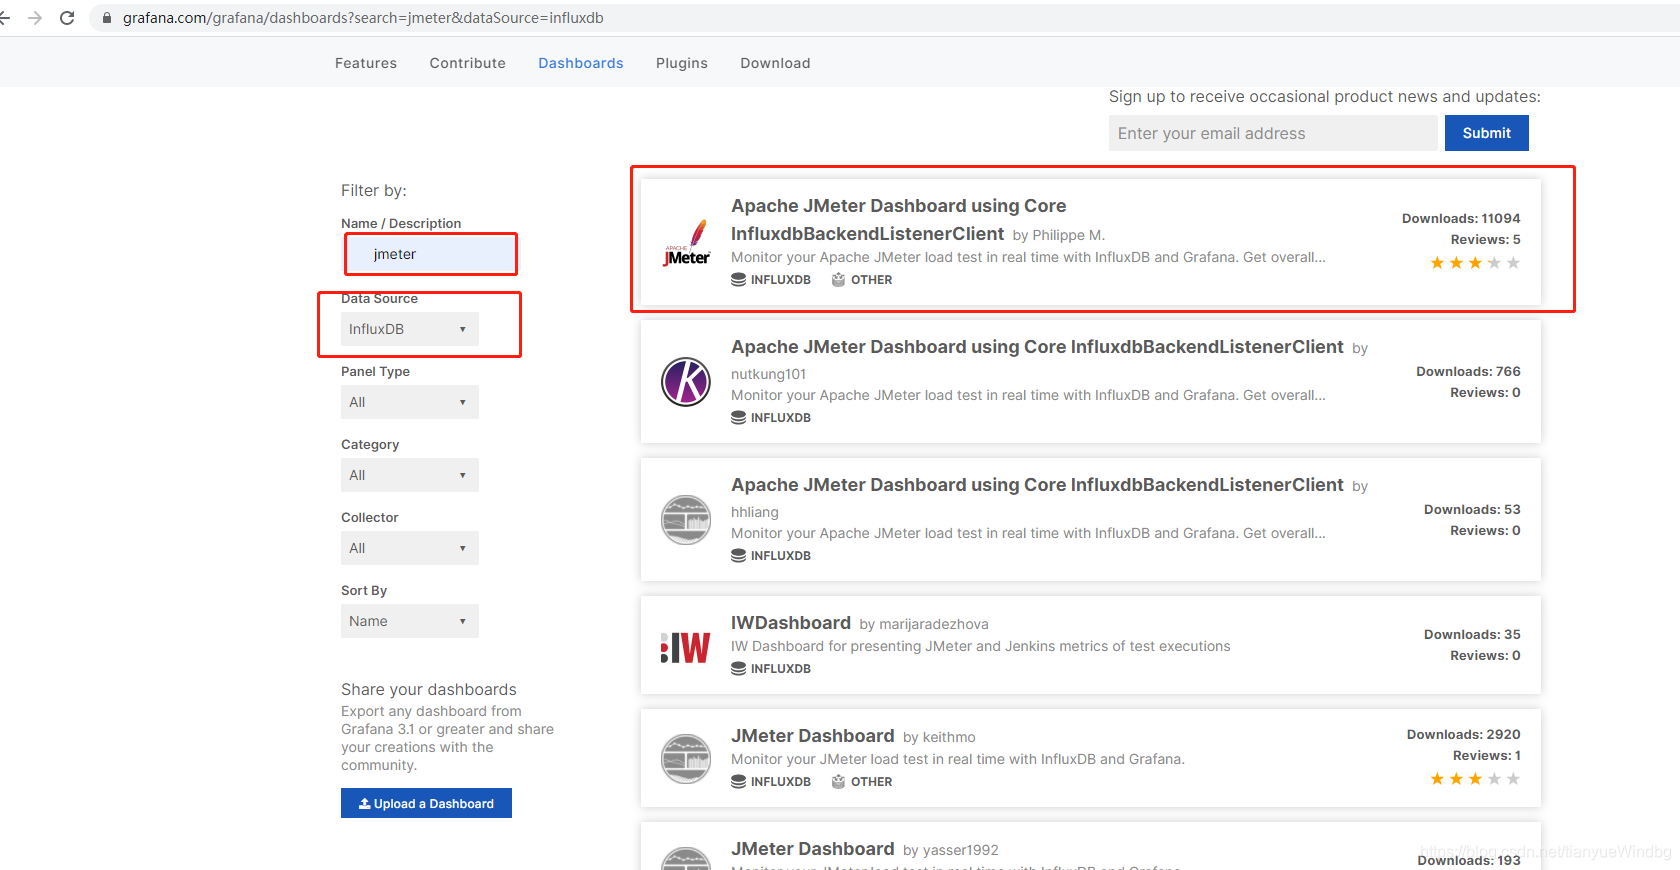This screenshot has width=1680, height=870.
Task: Open the Features menu item
Action: click(x=366, y=63)
